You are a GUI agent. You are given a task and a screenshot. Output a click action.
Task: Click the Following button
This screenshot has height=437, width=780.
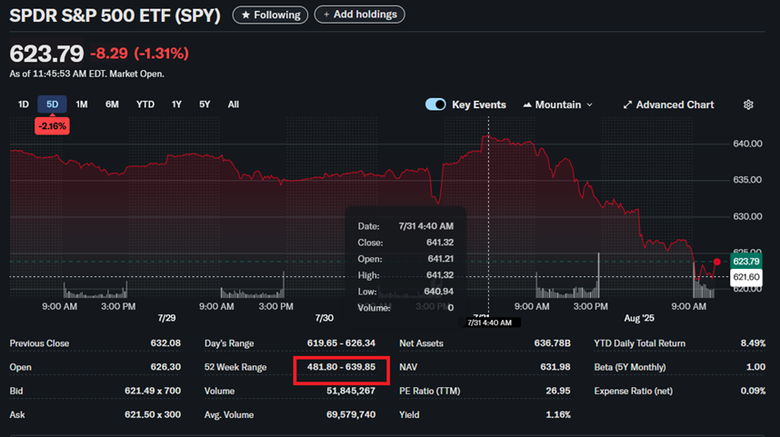point(270,15)
